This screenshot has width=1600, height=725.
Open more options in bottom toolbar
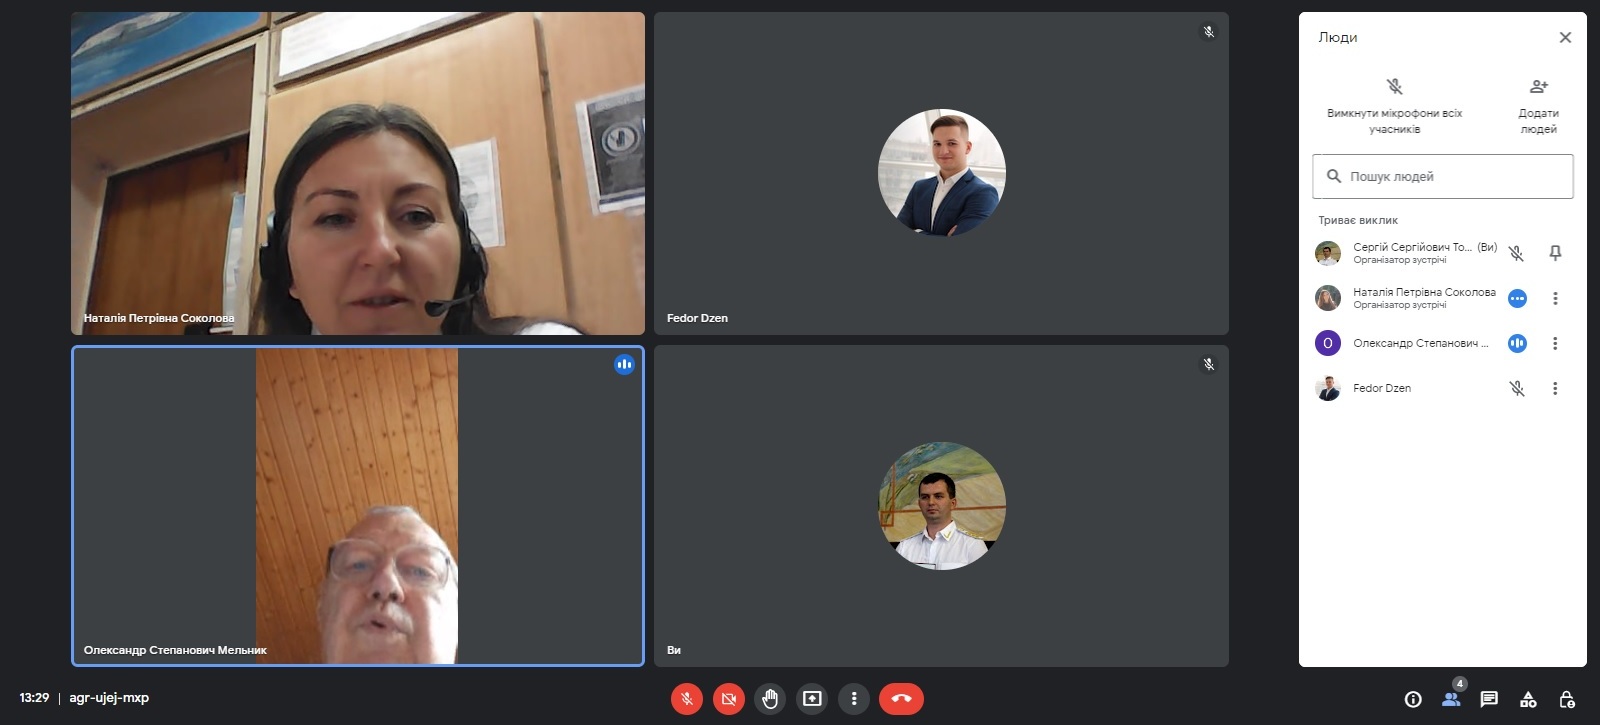coord(854,699)
